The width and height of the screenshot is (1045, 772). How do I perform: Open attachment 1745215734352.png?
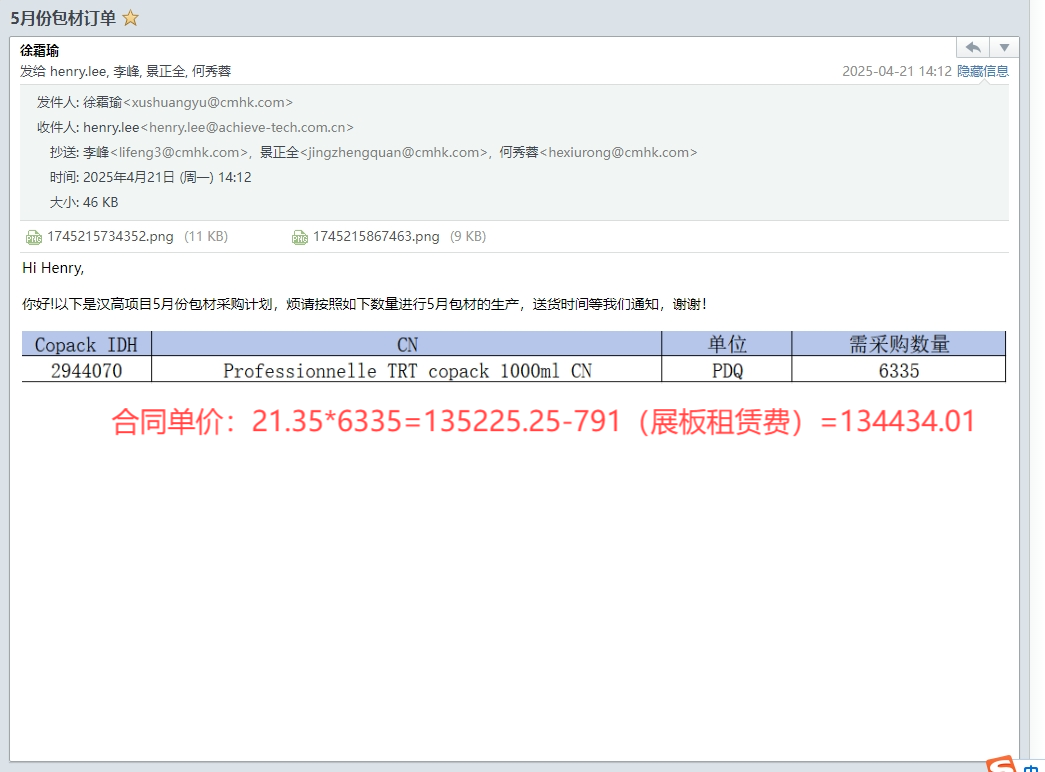click(110, 237)
